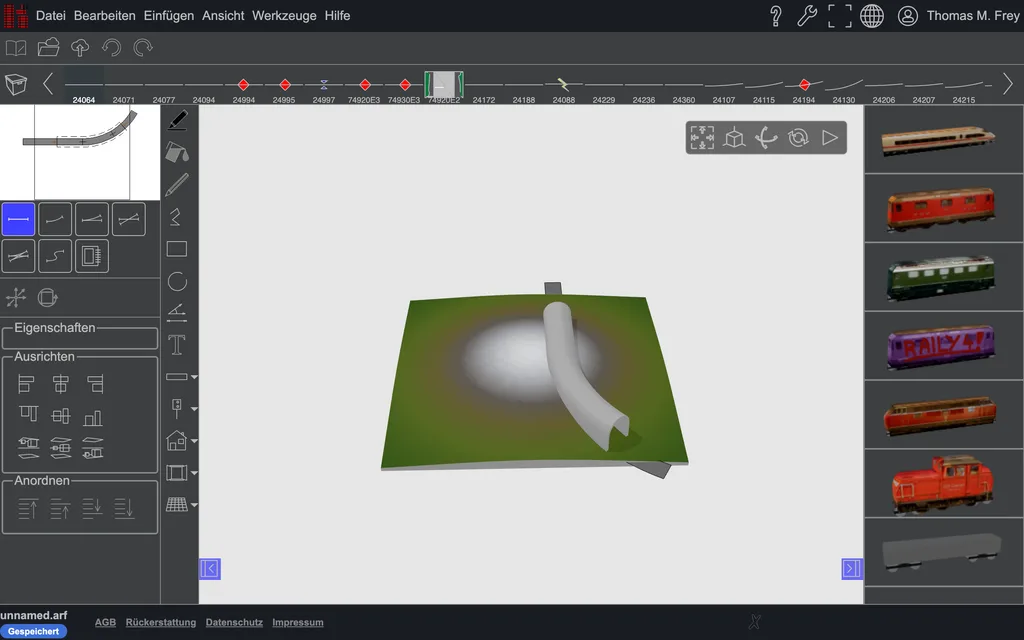Open the Impressum link
Screen dimensions: 1024x640
click(298, 622)
